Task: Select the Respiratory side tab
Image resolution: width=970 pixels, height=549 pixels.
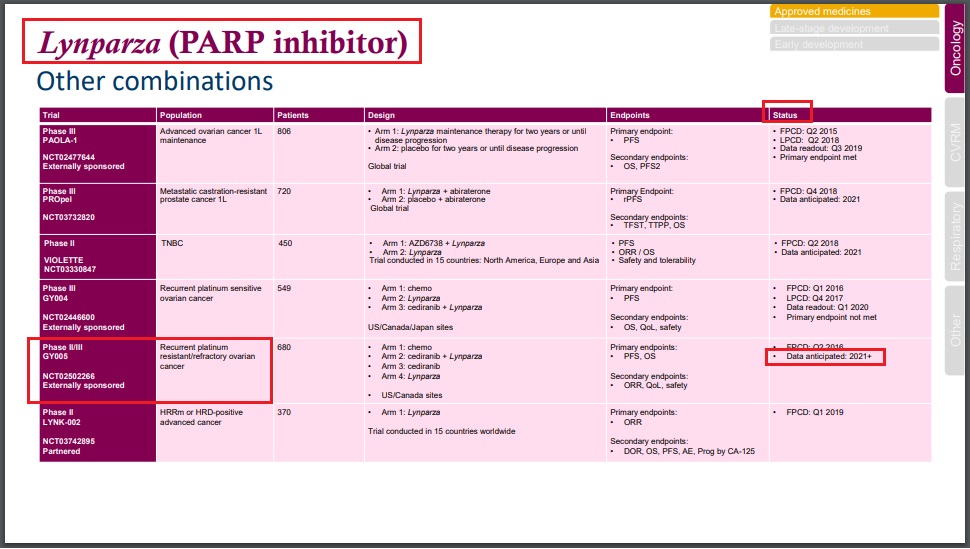Action: [x=955, y=237]
